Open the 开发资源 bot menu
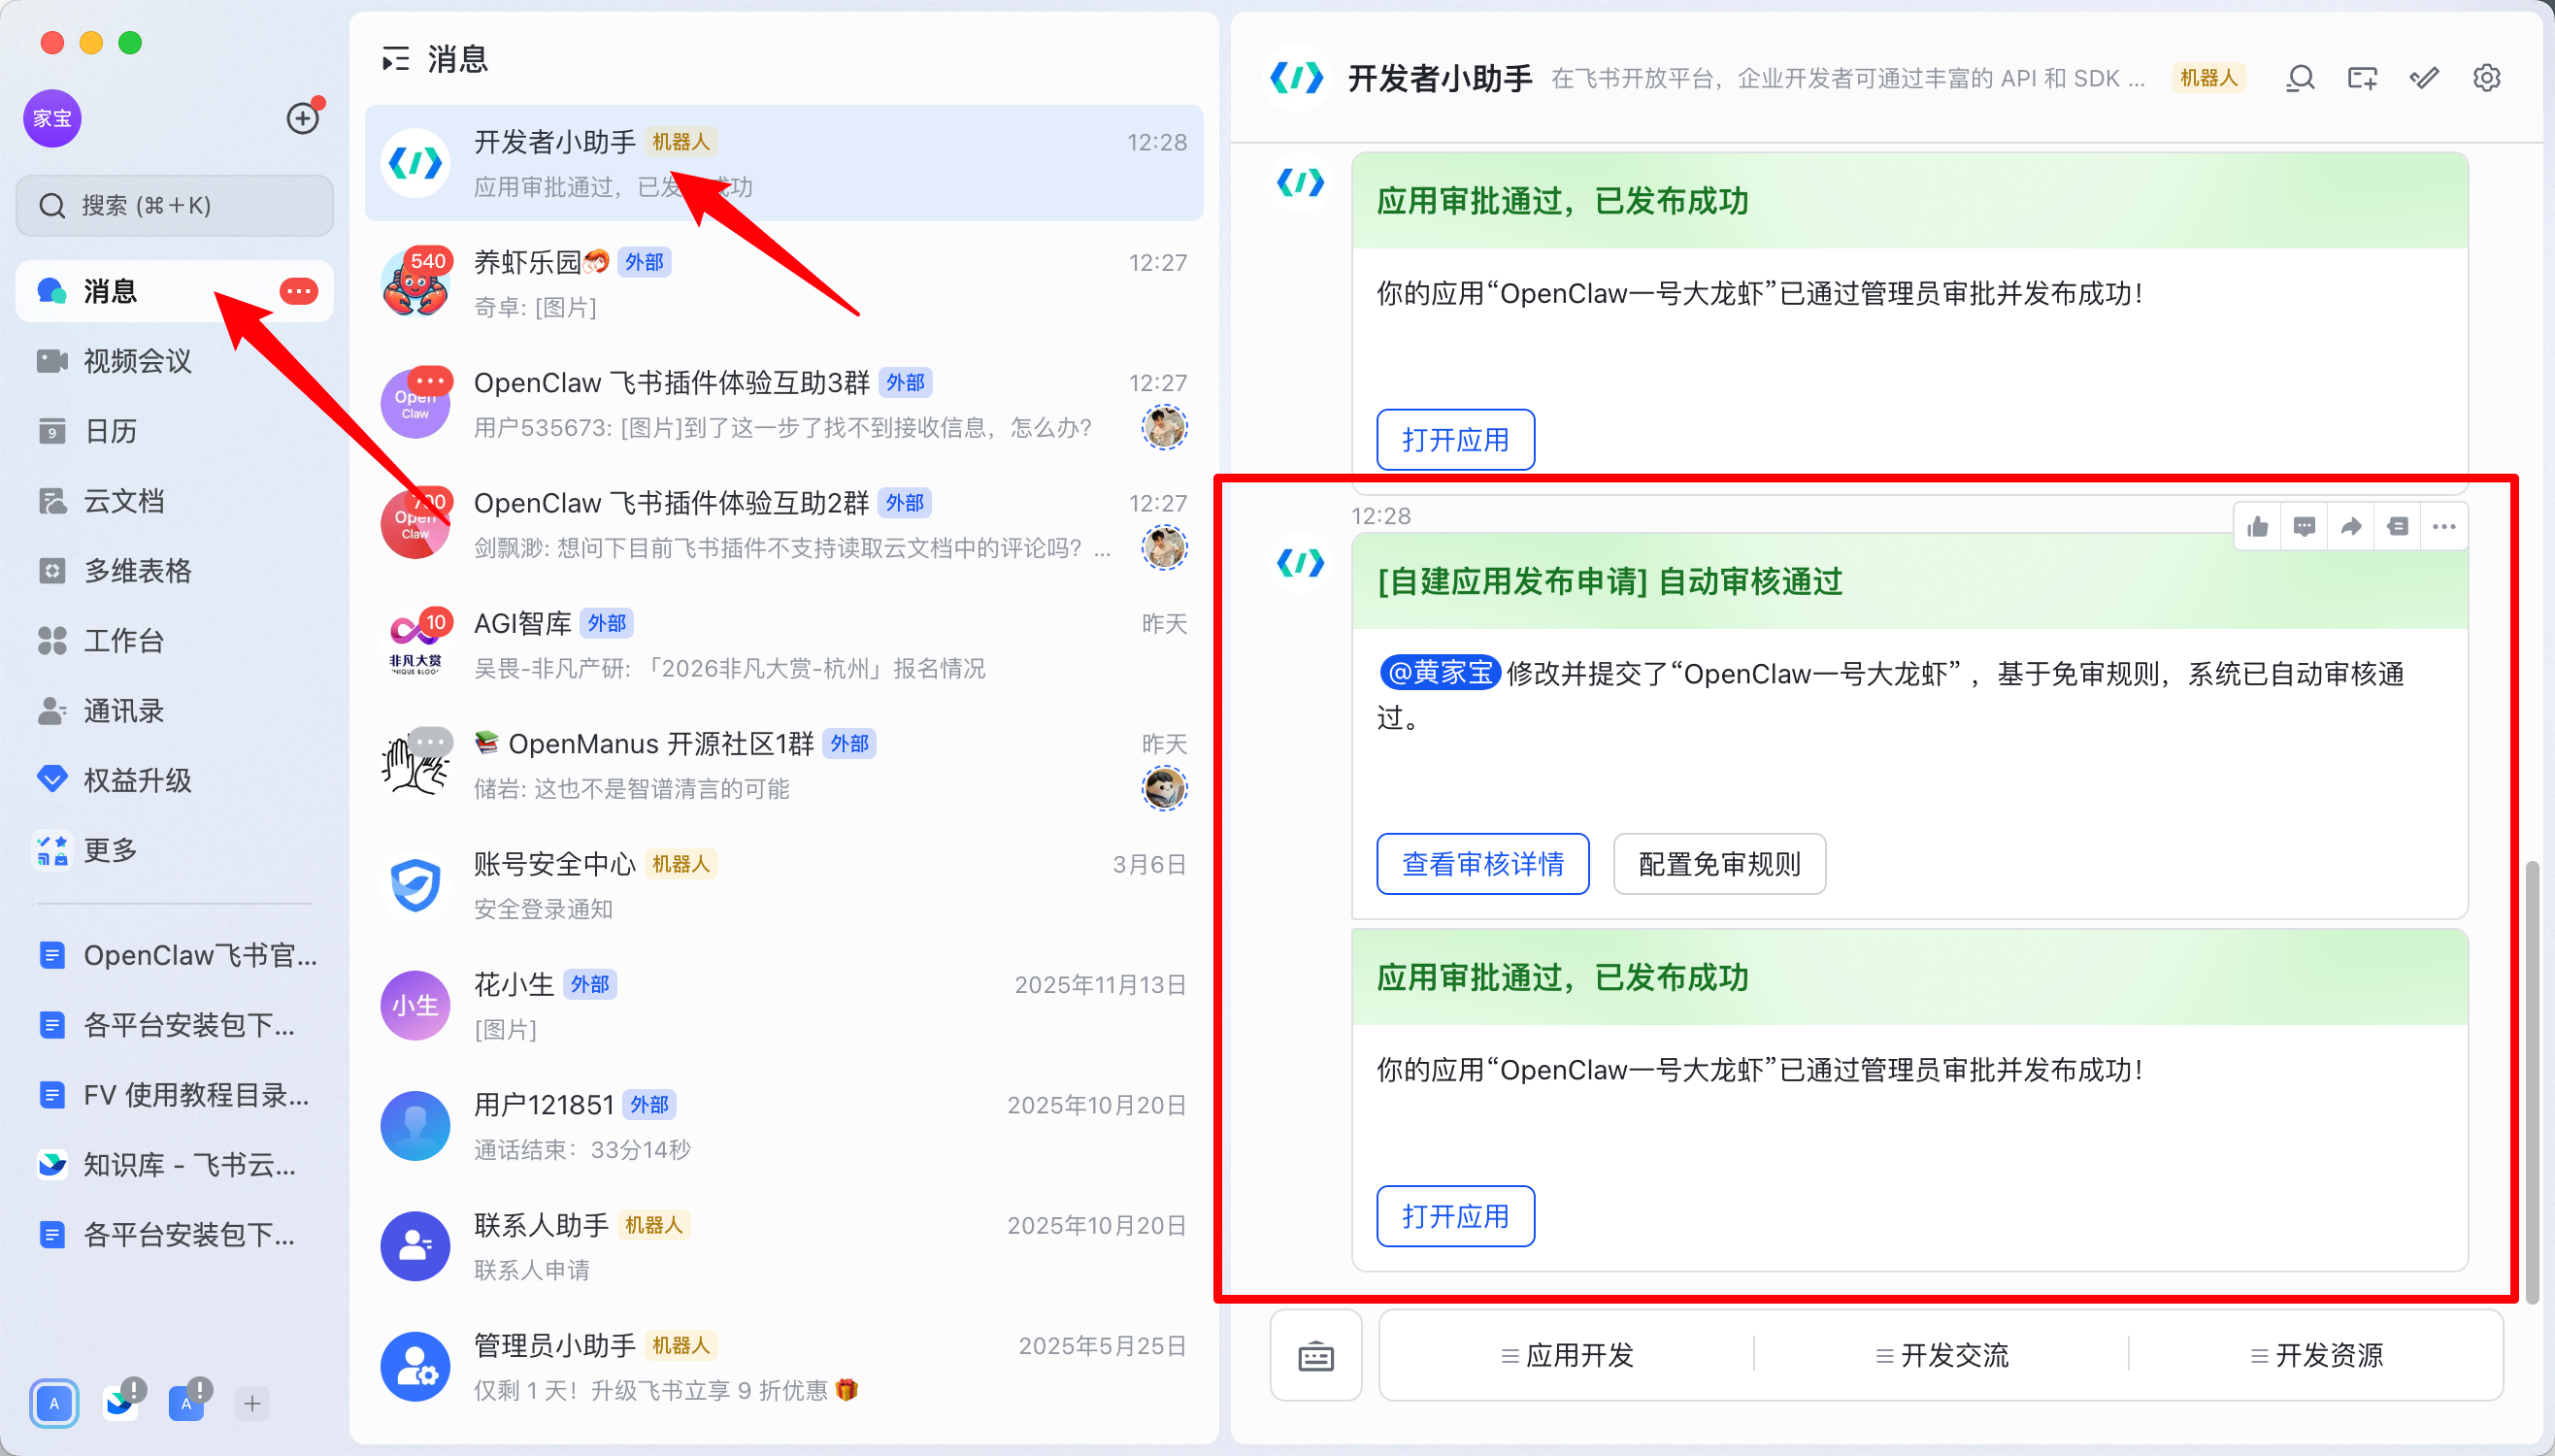This screenshot has height=1456, width=2555. 2316,1355
